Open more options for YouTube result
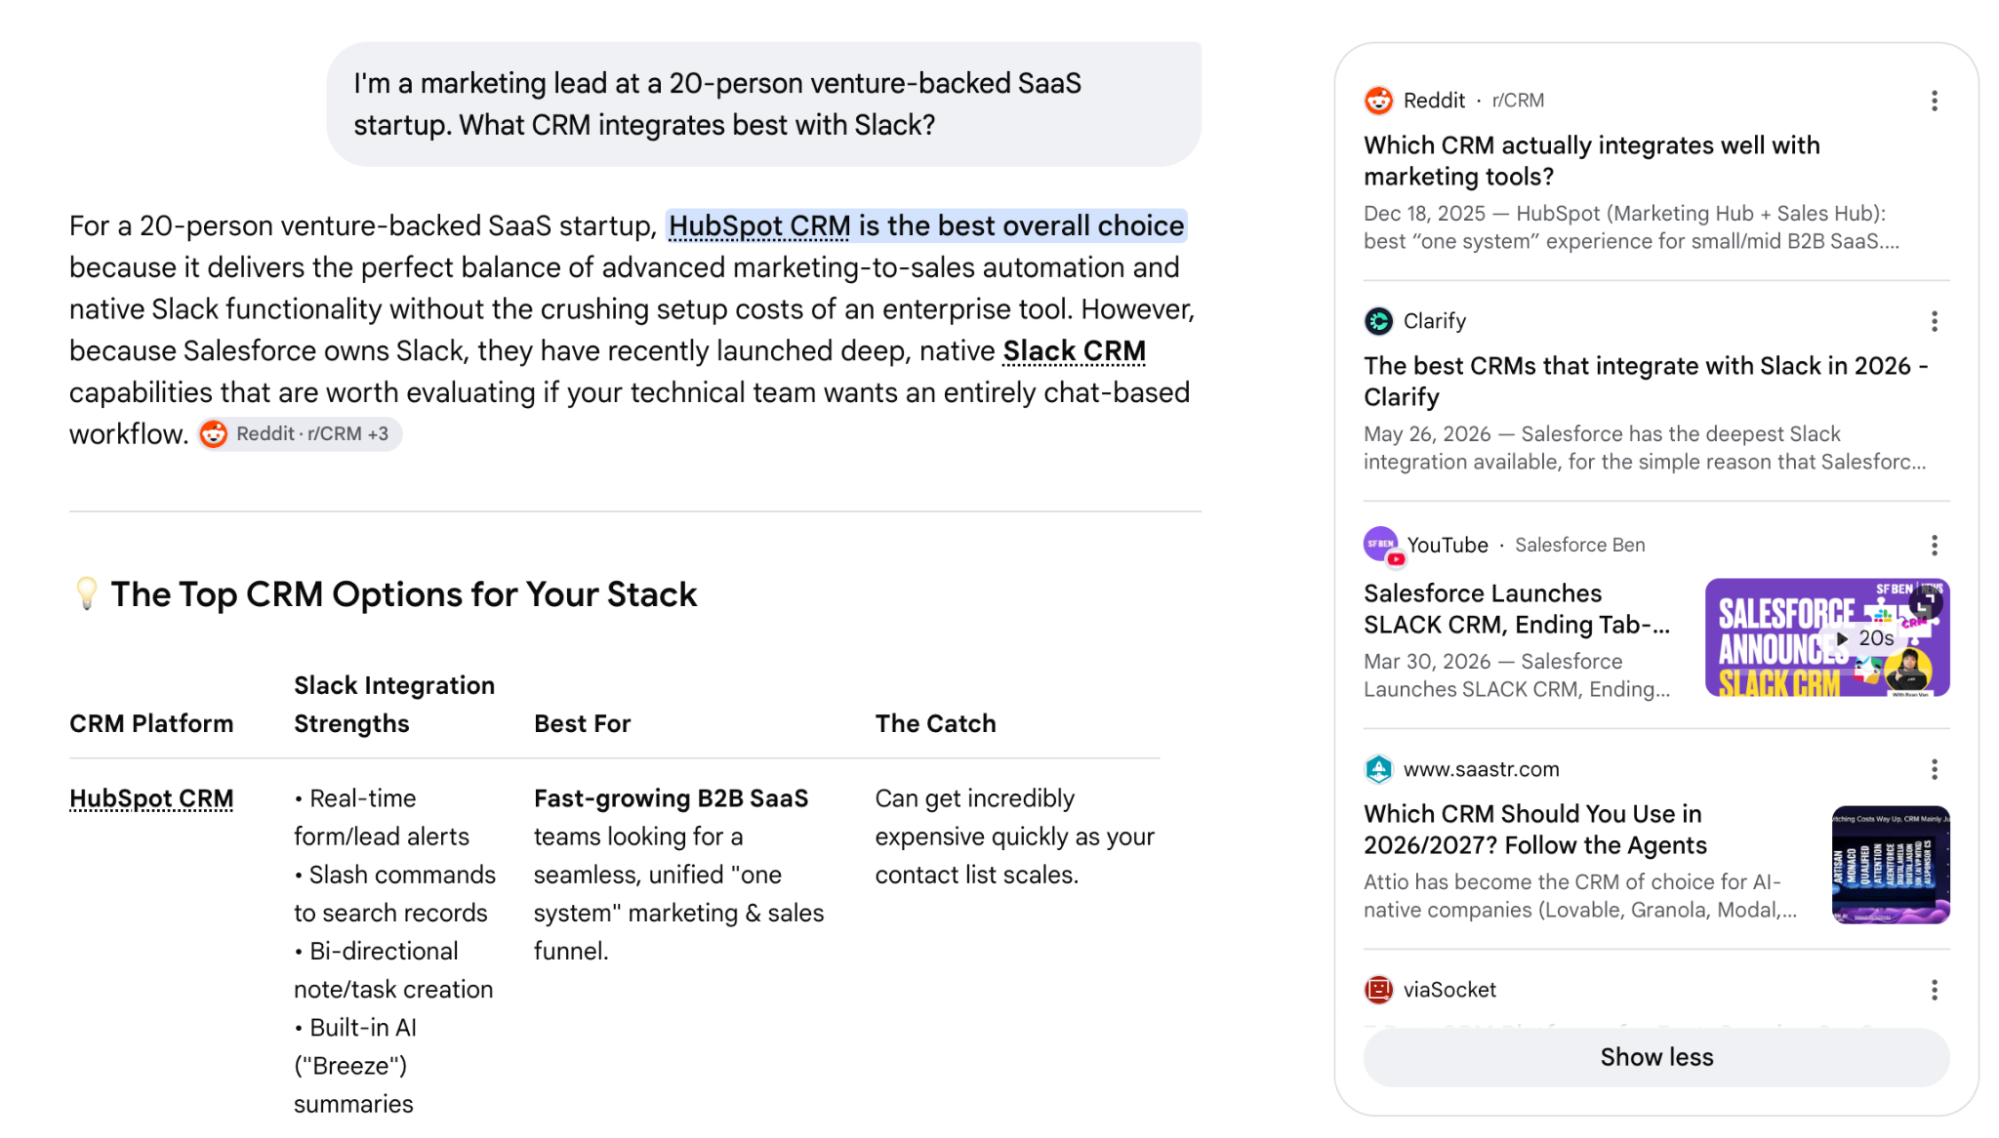The image size is (1999, 1138). coord(1934,545)
